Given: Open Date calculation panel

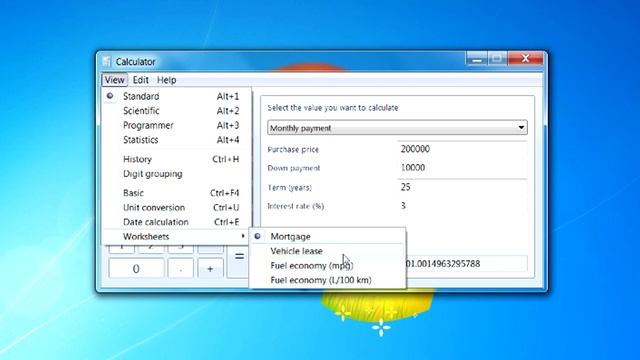Looking at the screenshot, I should 176,222.
